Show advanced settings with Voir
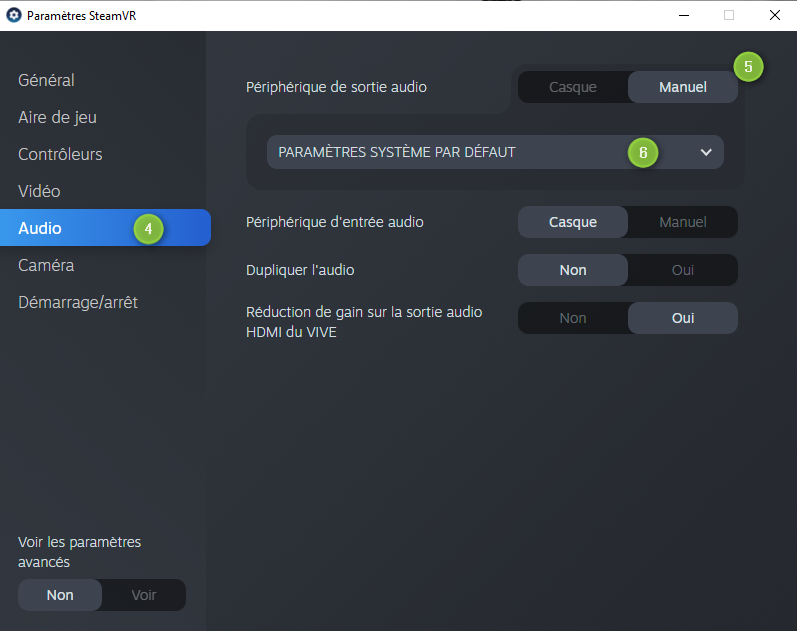Viewport: 797px width, 631px height. pyautogui.click(x=144, y=595)
